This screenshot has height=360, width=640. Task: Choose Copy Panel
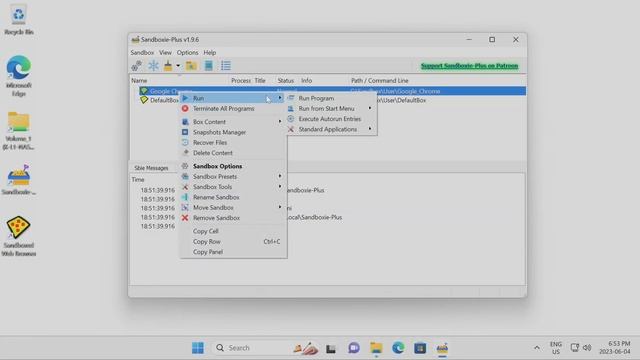(x=233, y=252)
